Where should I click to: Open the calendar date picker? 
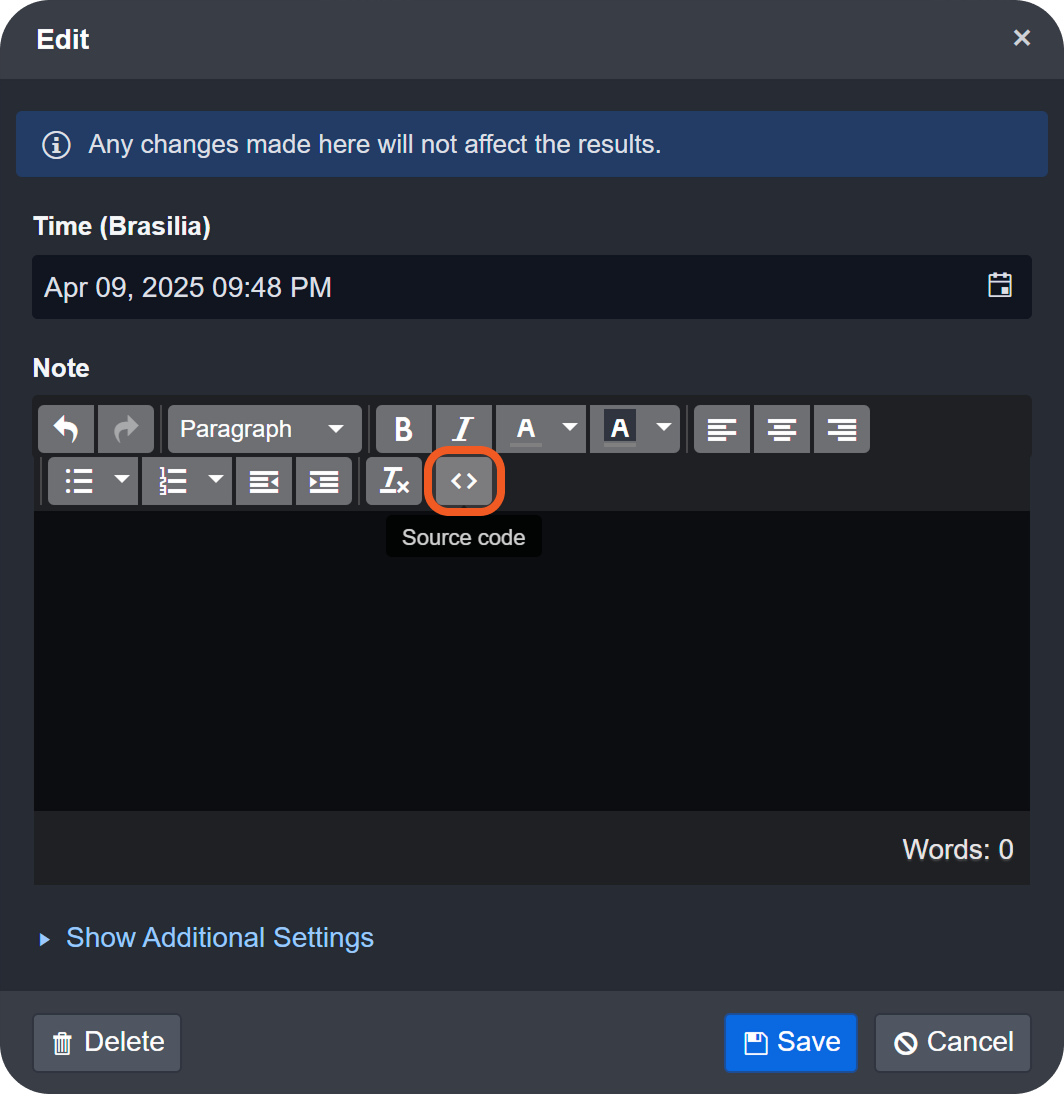pyautogui.click(x=1000, y=286)
